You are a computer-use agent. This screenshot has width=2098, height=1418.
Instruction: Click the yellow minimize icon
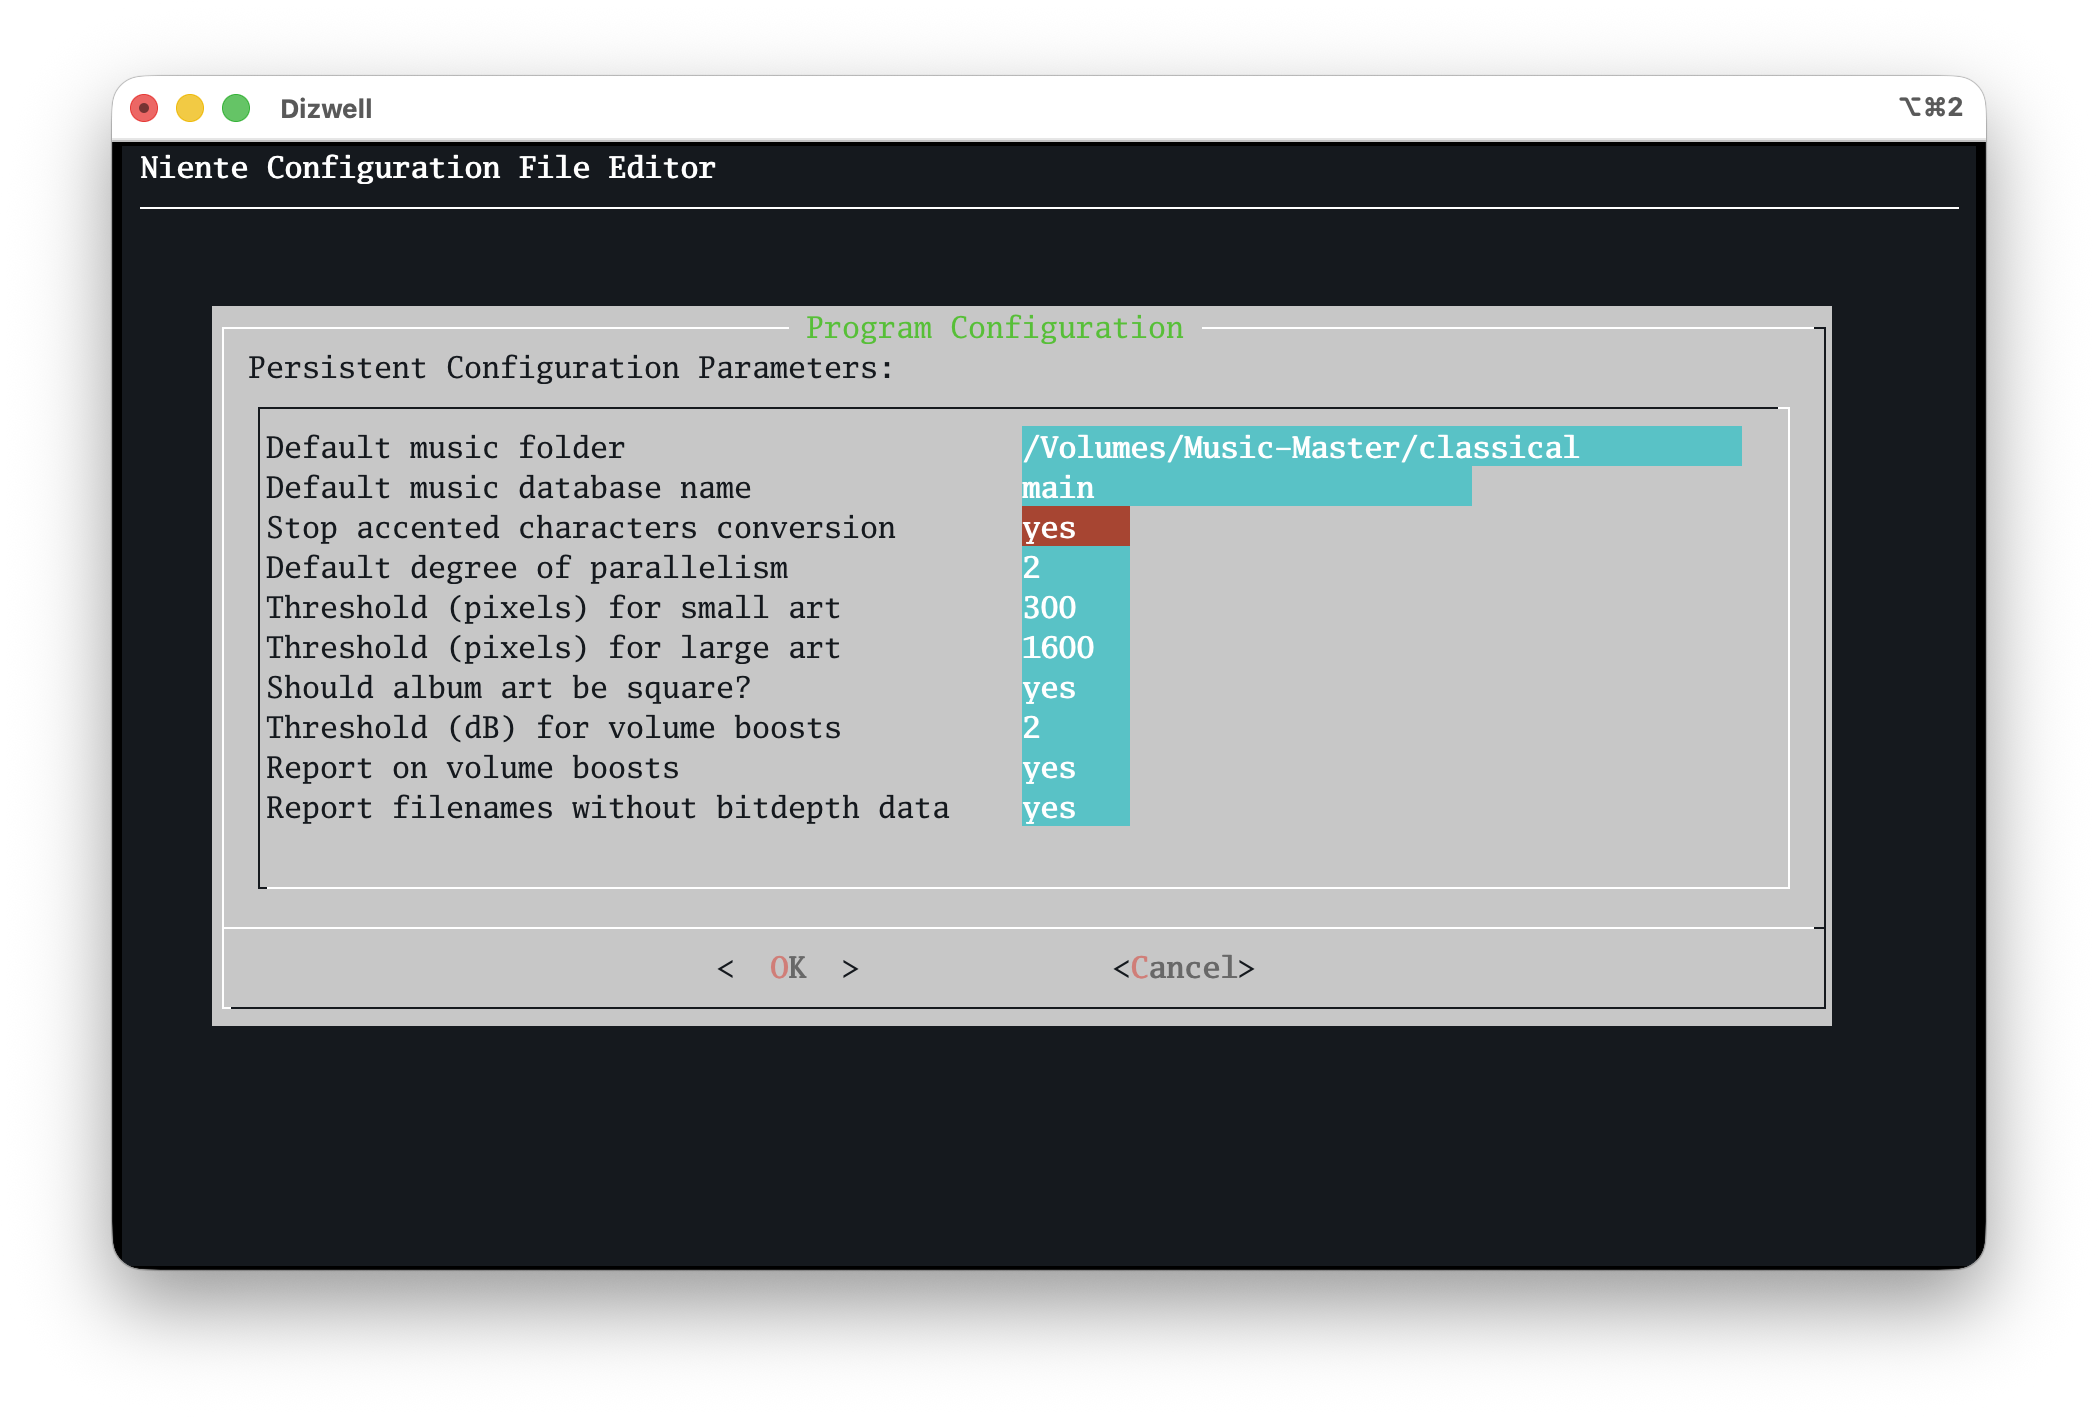pyautogui.click(x=189, y=108)
